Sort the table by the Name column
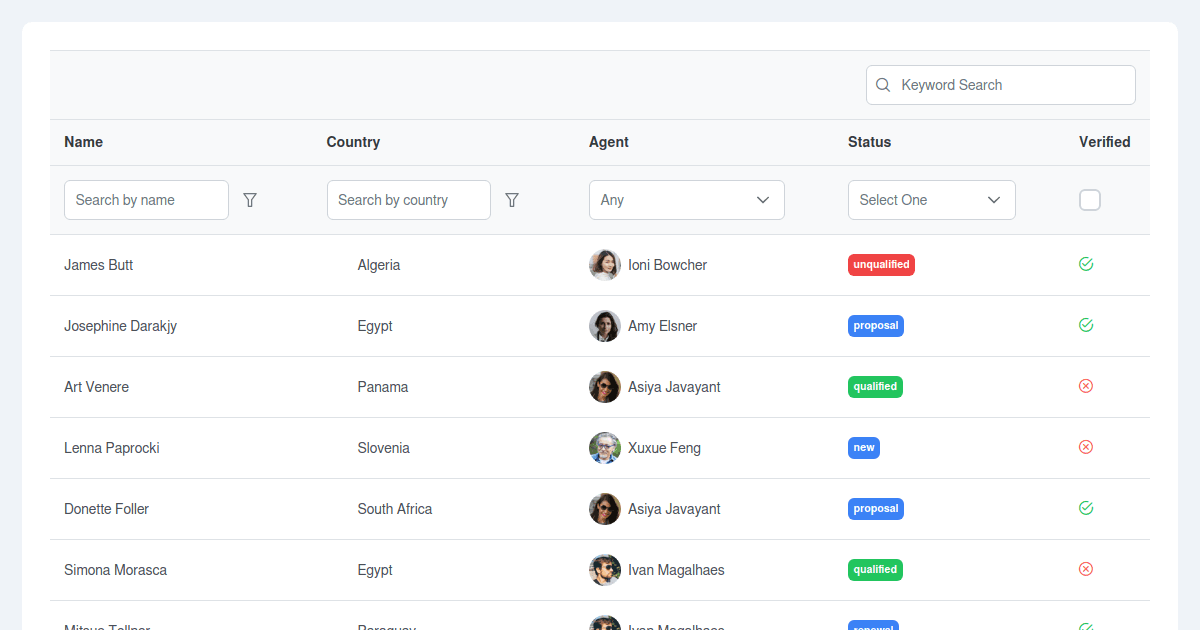Screen dimensions: 1200x630 83,142
